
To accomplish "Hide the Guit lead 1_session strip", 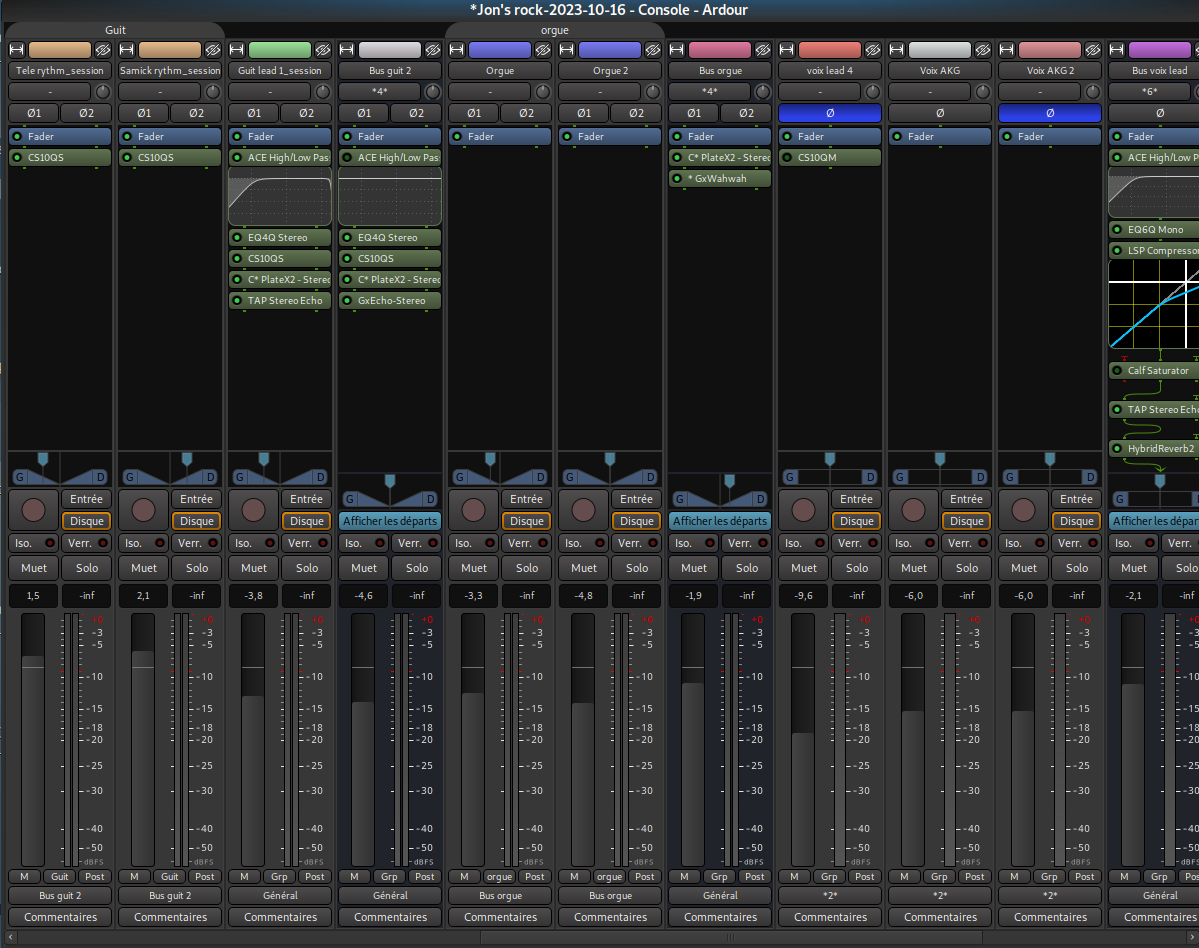I will (322, 49).
